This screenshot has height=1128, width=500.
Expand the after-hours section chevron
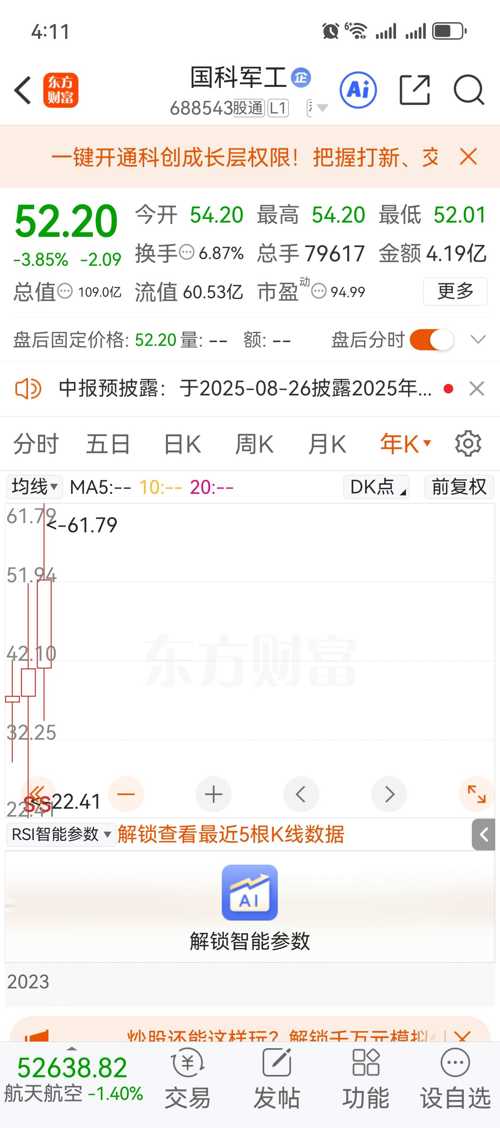click(478, 340)
